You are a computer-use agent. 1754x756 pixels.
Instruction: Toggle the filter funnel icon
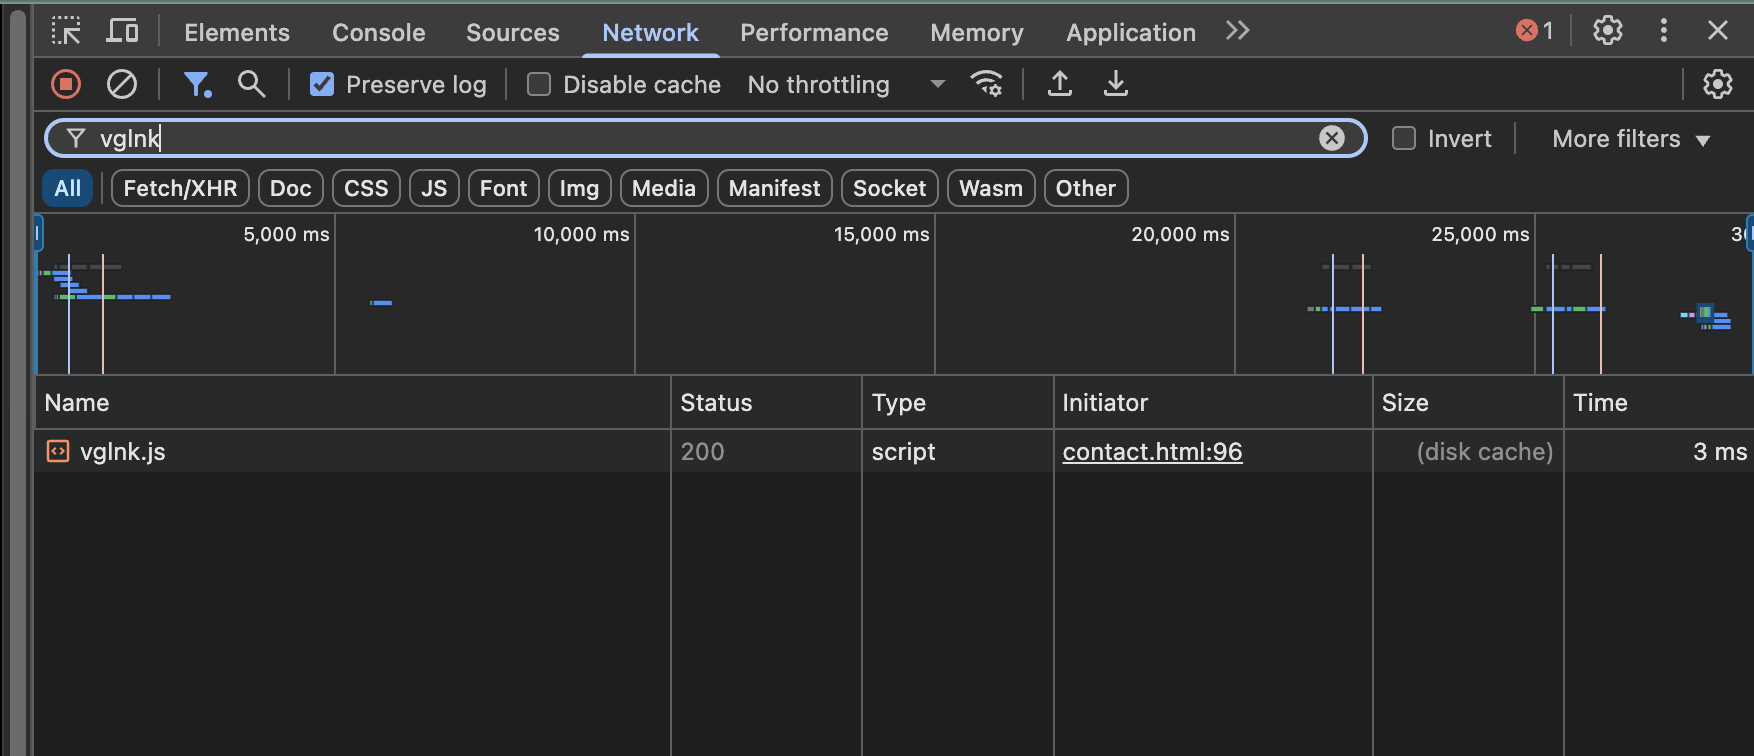[x=197, y=85]
